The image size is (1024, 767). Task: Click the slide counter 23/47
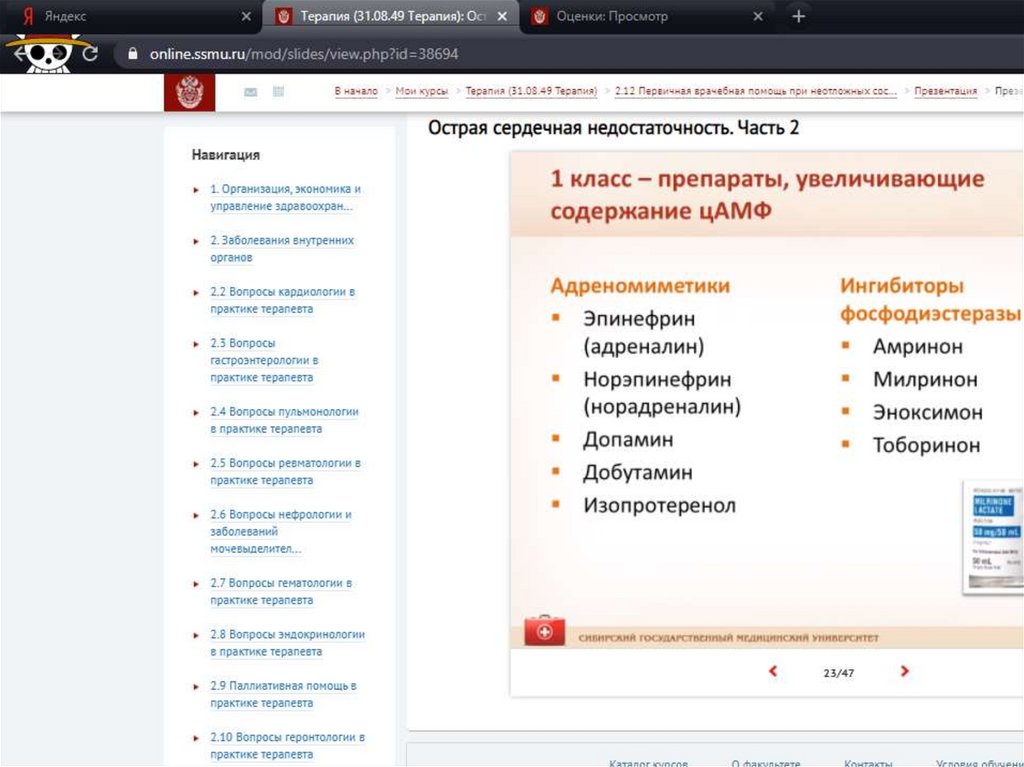pyautogui.click(x=839, y=673)
